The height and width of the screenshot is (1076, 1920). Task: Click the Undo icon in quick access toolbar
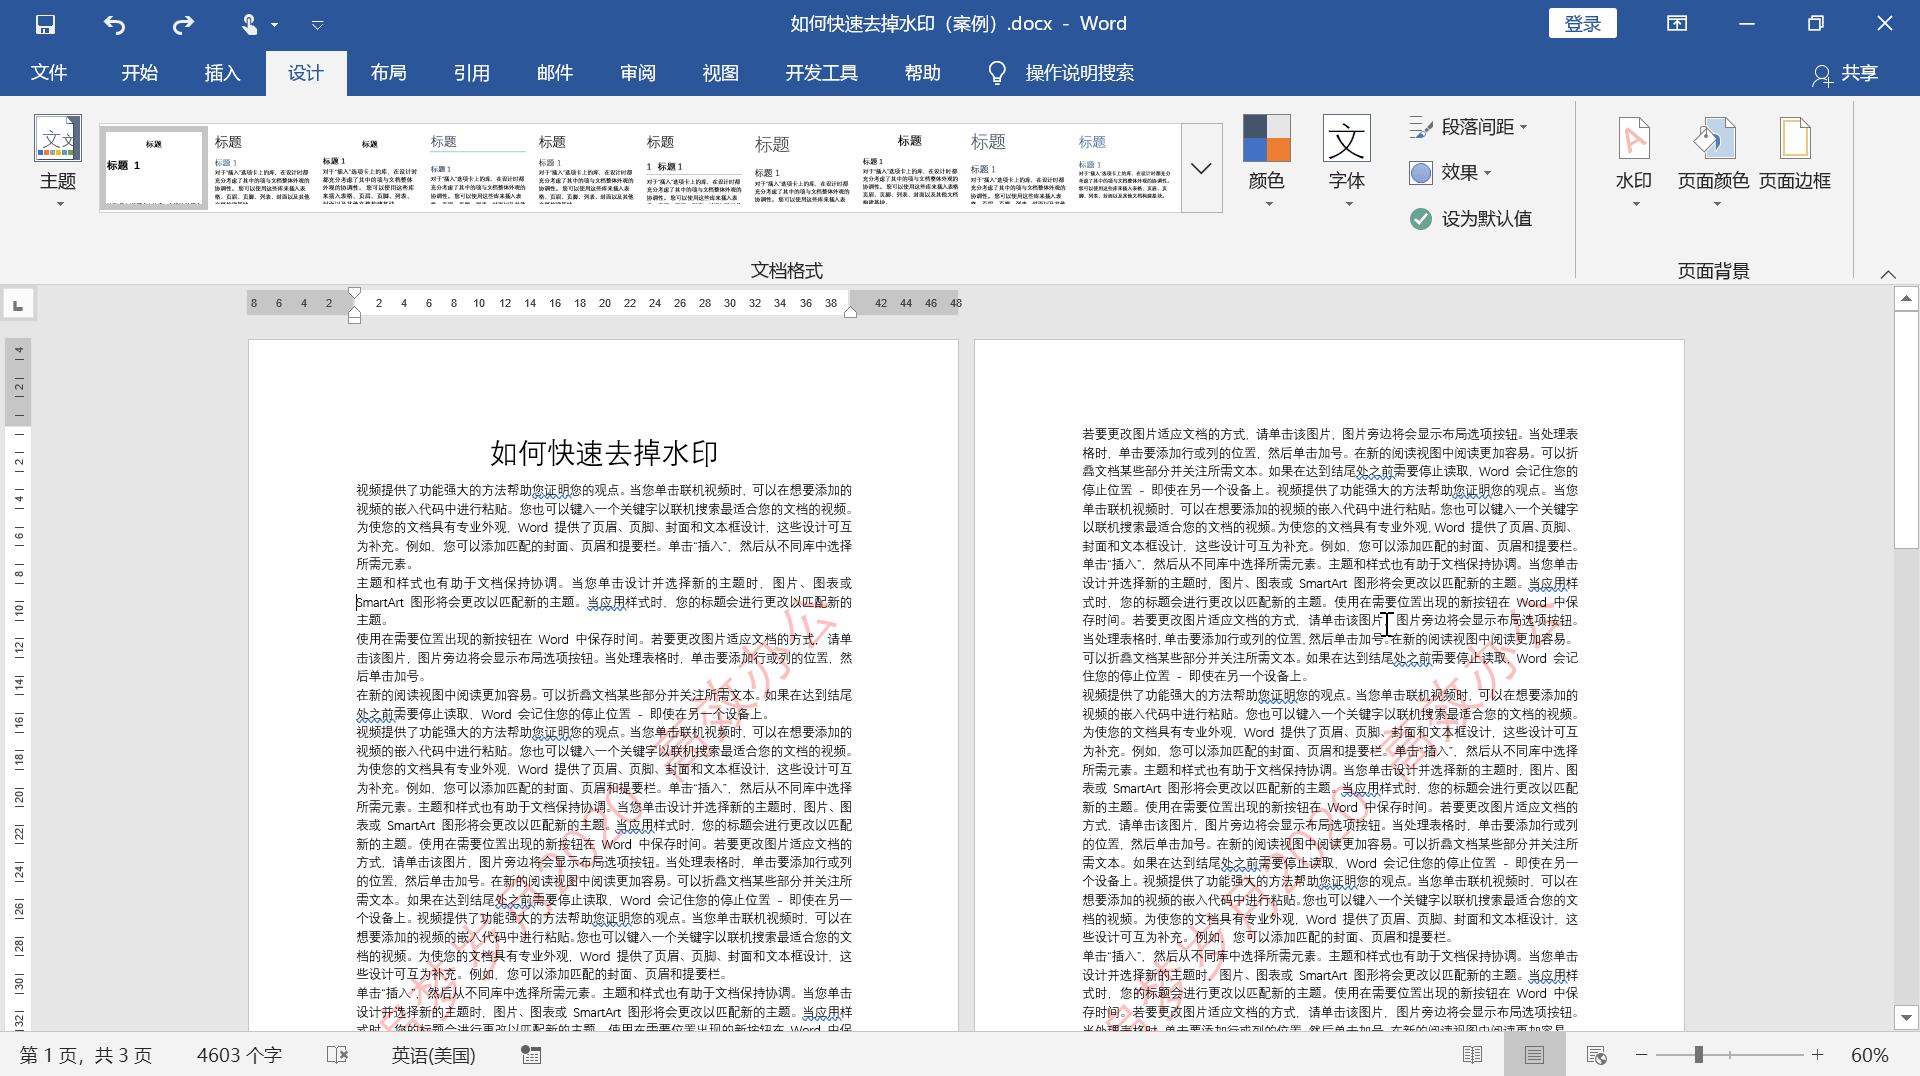115,24
